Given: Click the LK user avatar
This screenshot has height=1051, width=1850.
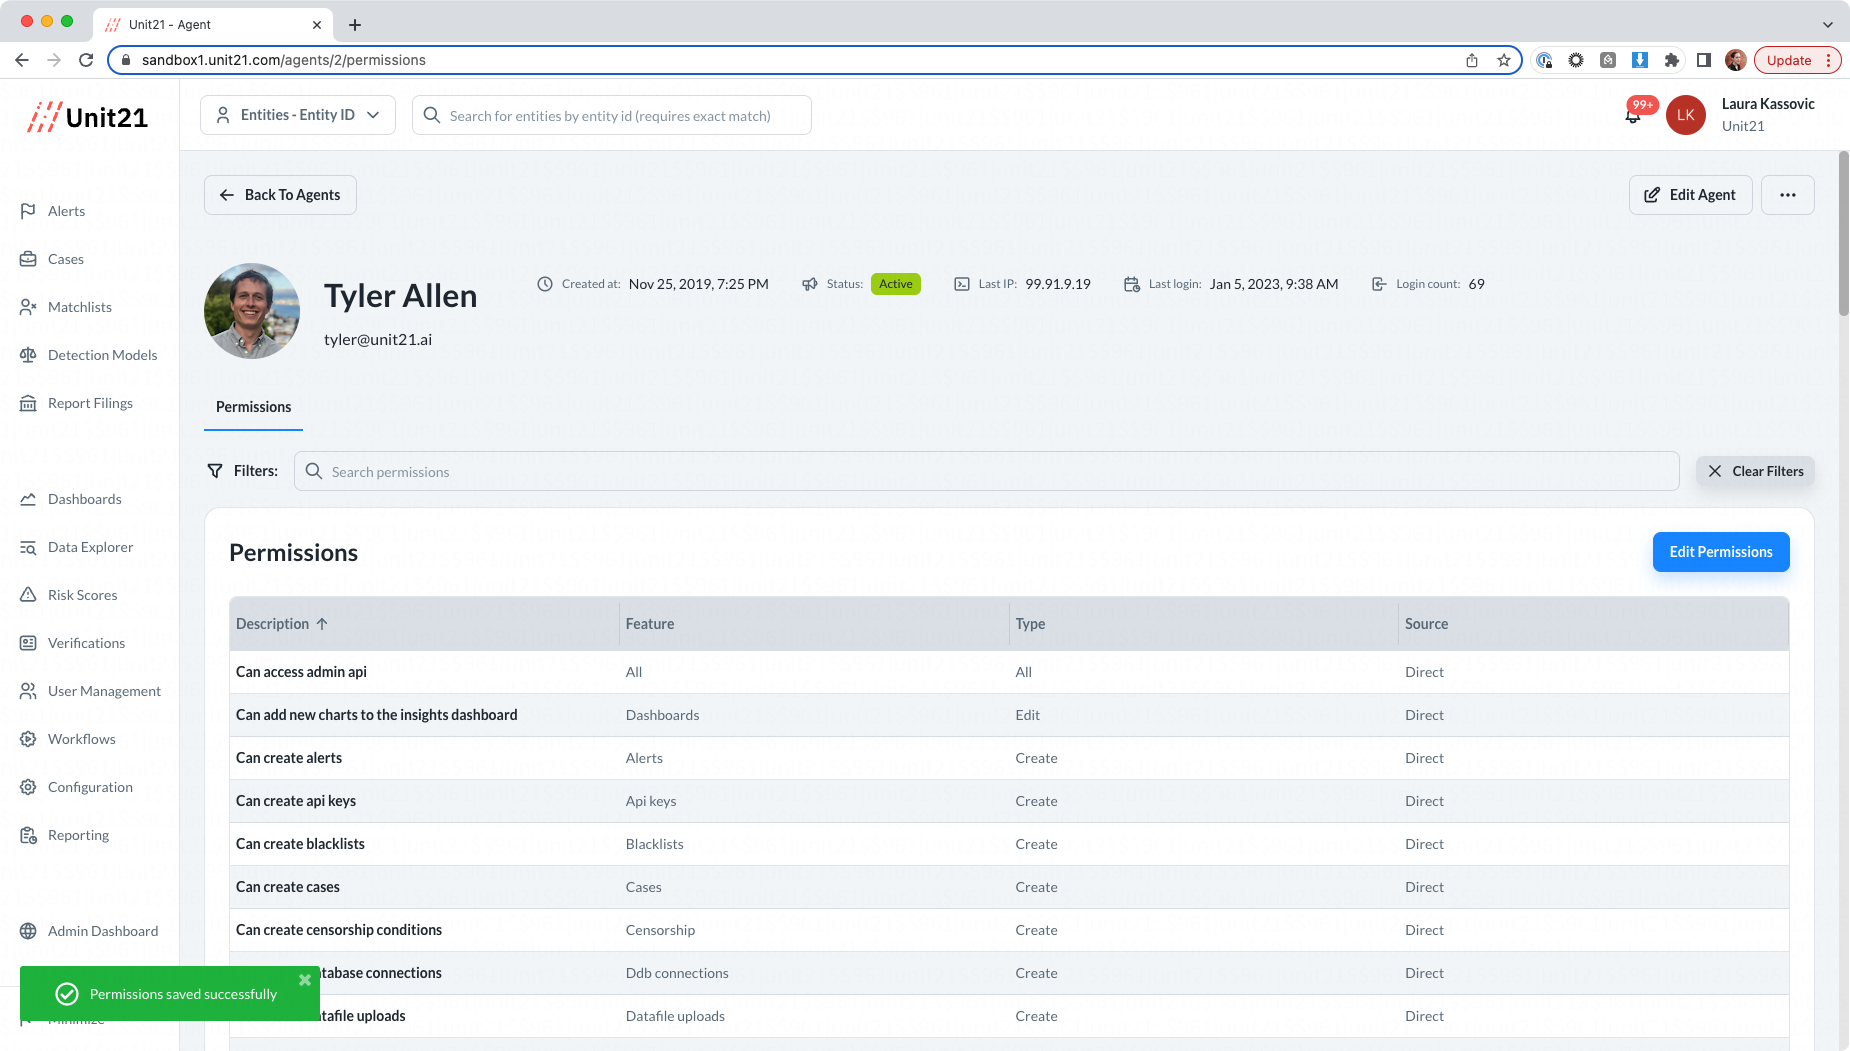Looking at the screenshot, I should [x=1686, y=115].
